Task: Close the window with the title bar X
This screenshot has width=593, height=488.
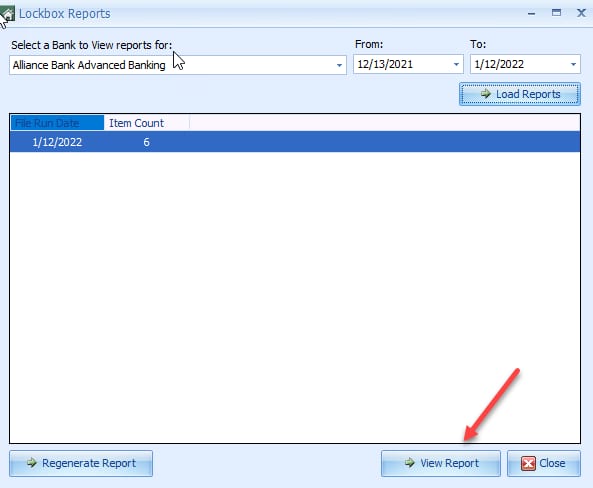Action: point(581,13)
